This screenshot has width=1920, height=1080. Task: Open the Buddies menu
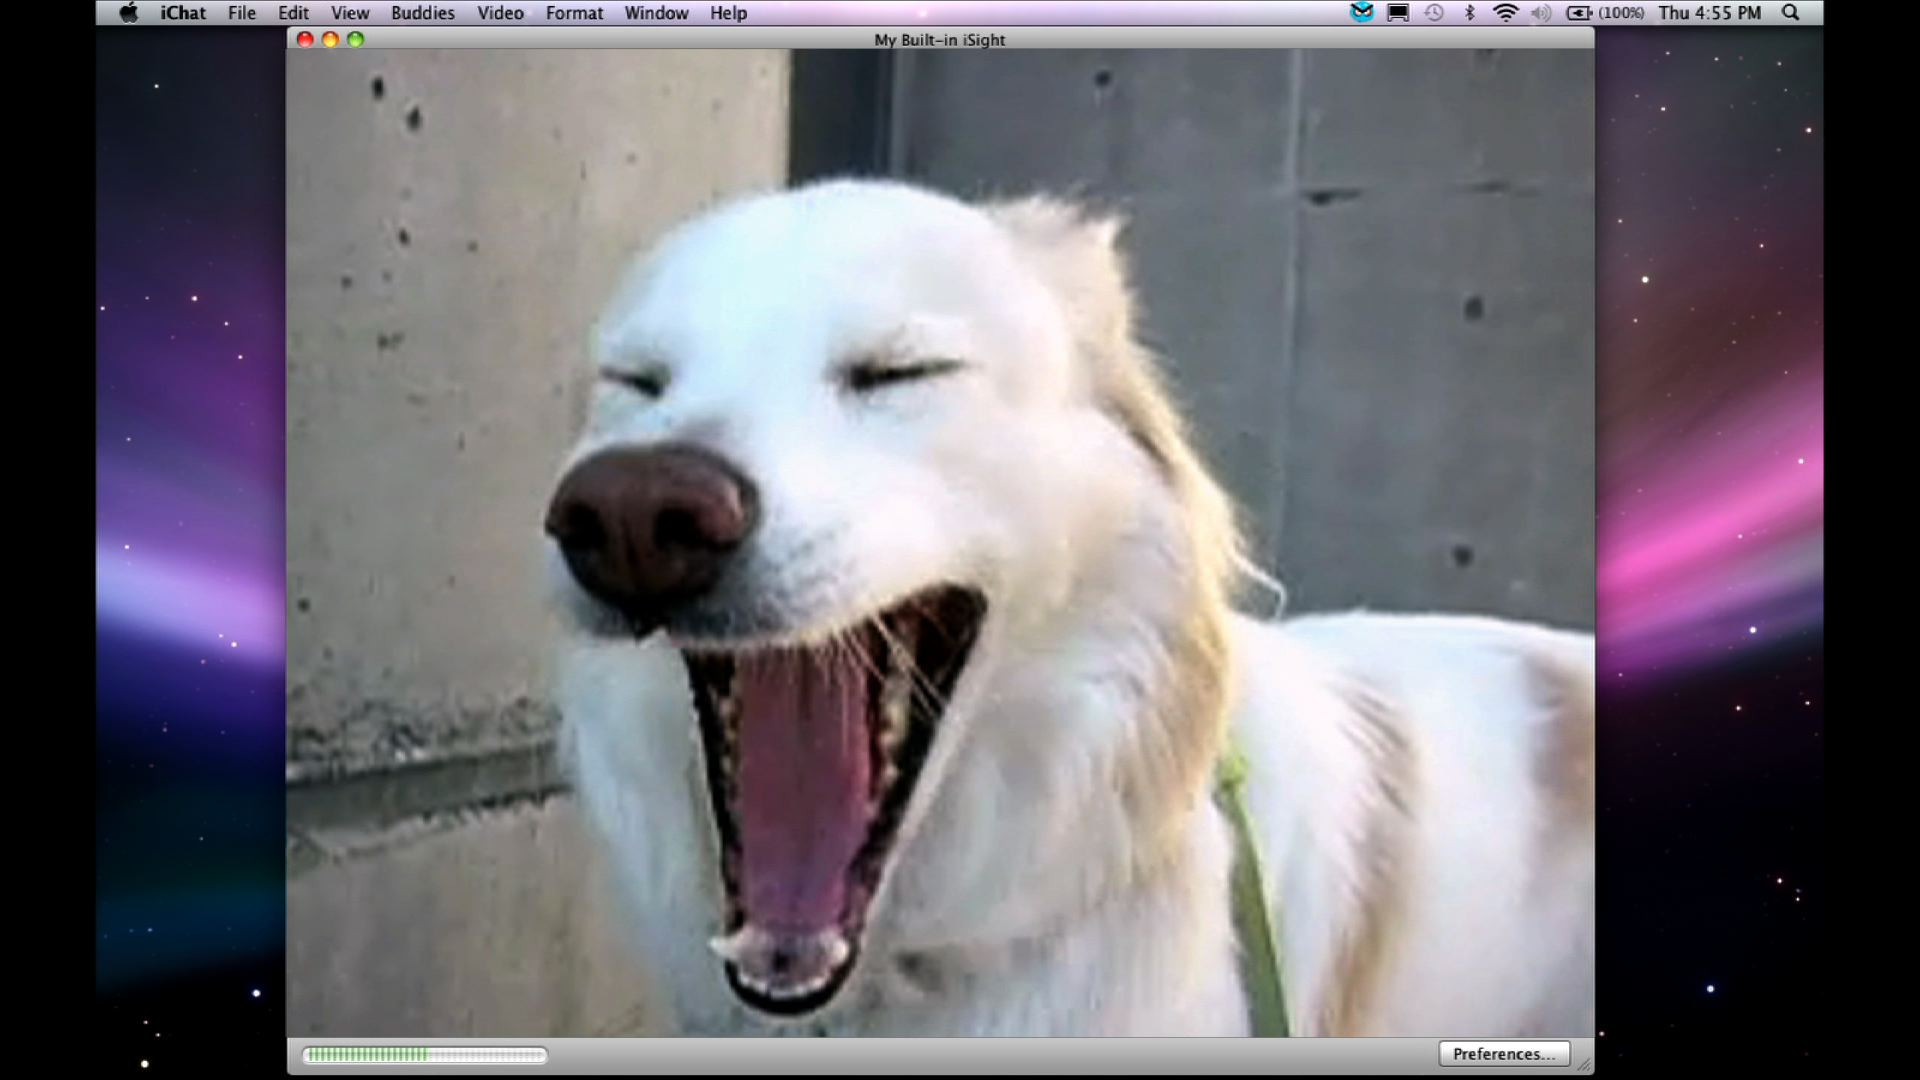[x=422, y=13]
